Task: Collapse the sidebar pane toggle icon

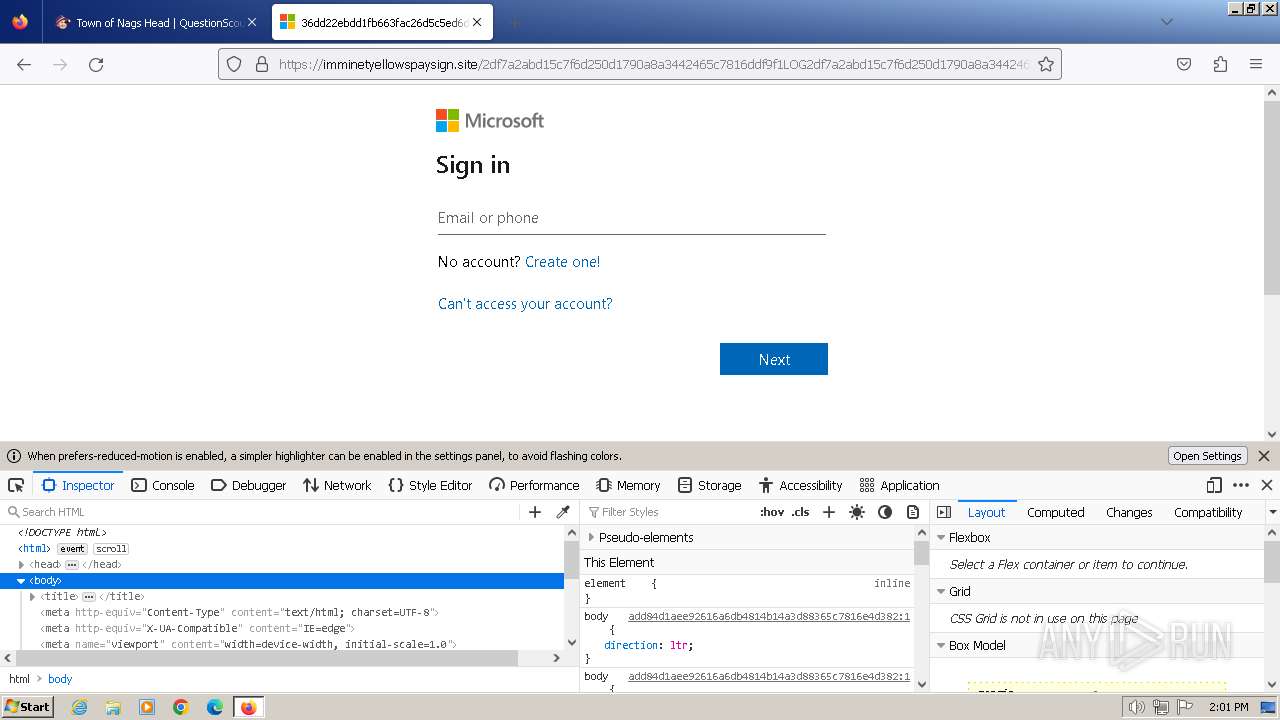Action: (944, 512)
